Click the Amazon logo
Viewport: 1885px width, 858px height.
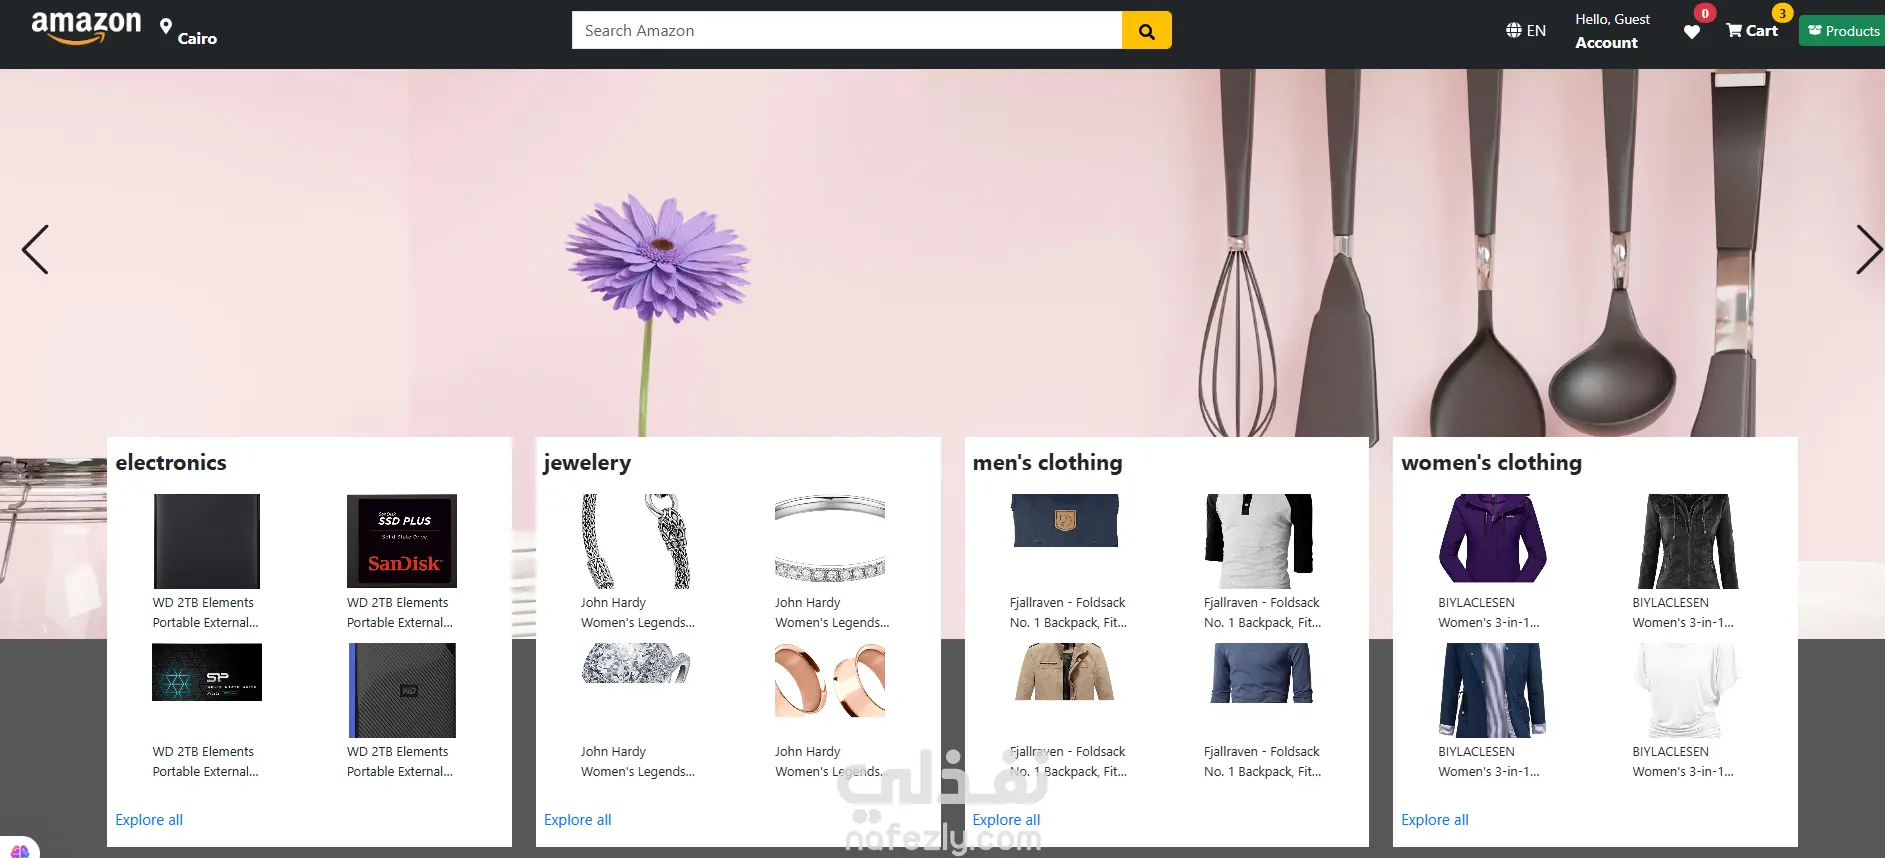pos(86,27)
